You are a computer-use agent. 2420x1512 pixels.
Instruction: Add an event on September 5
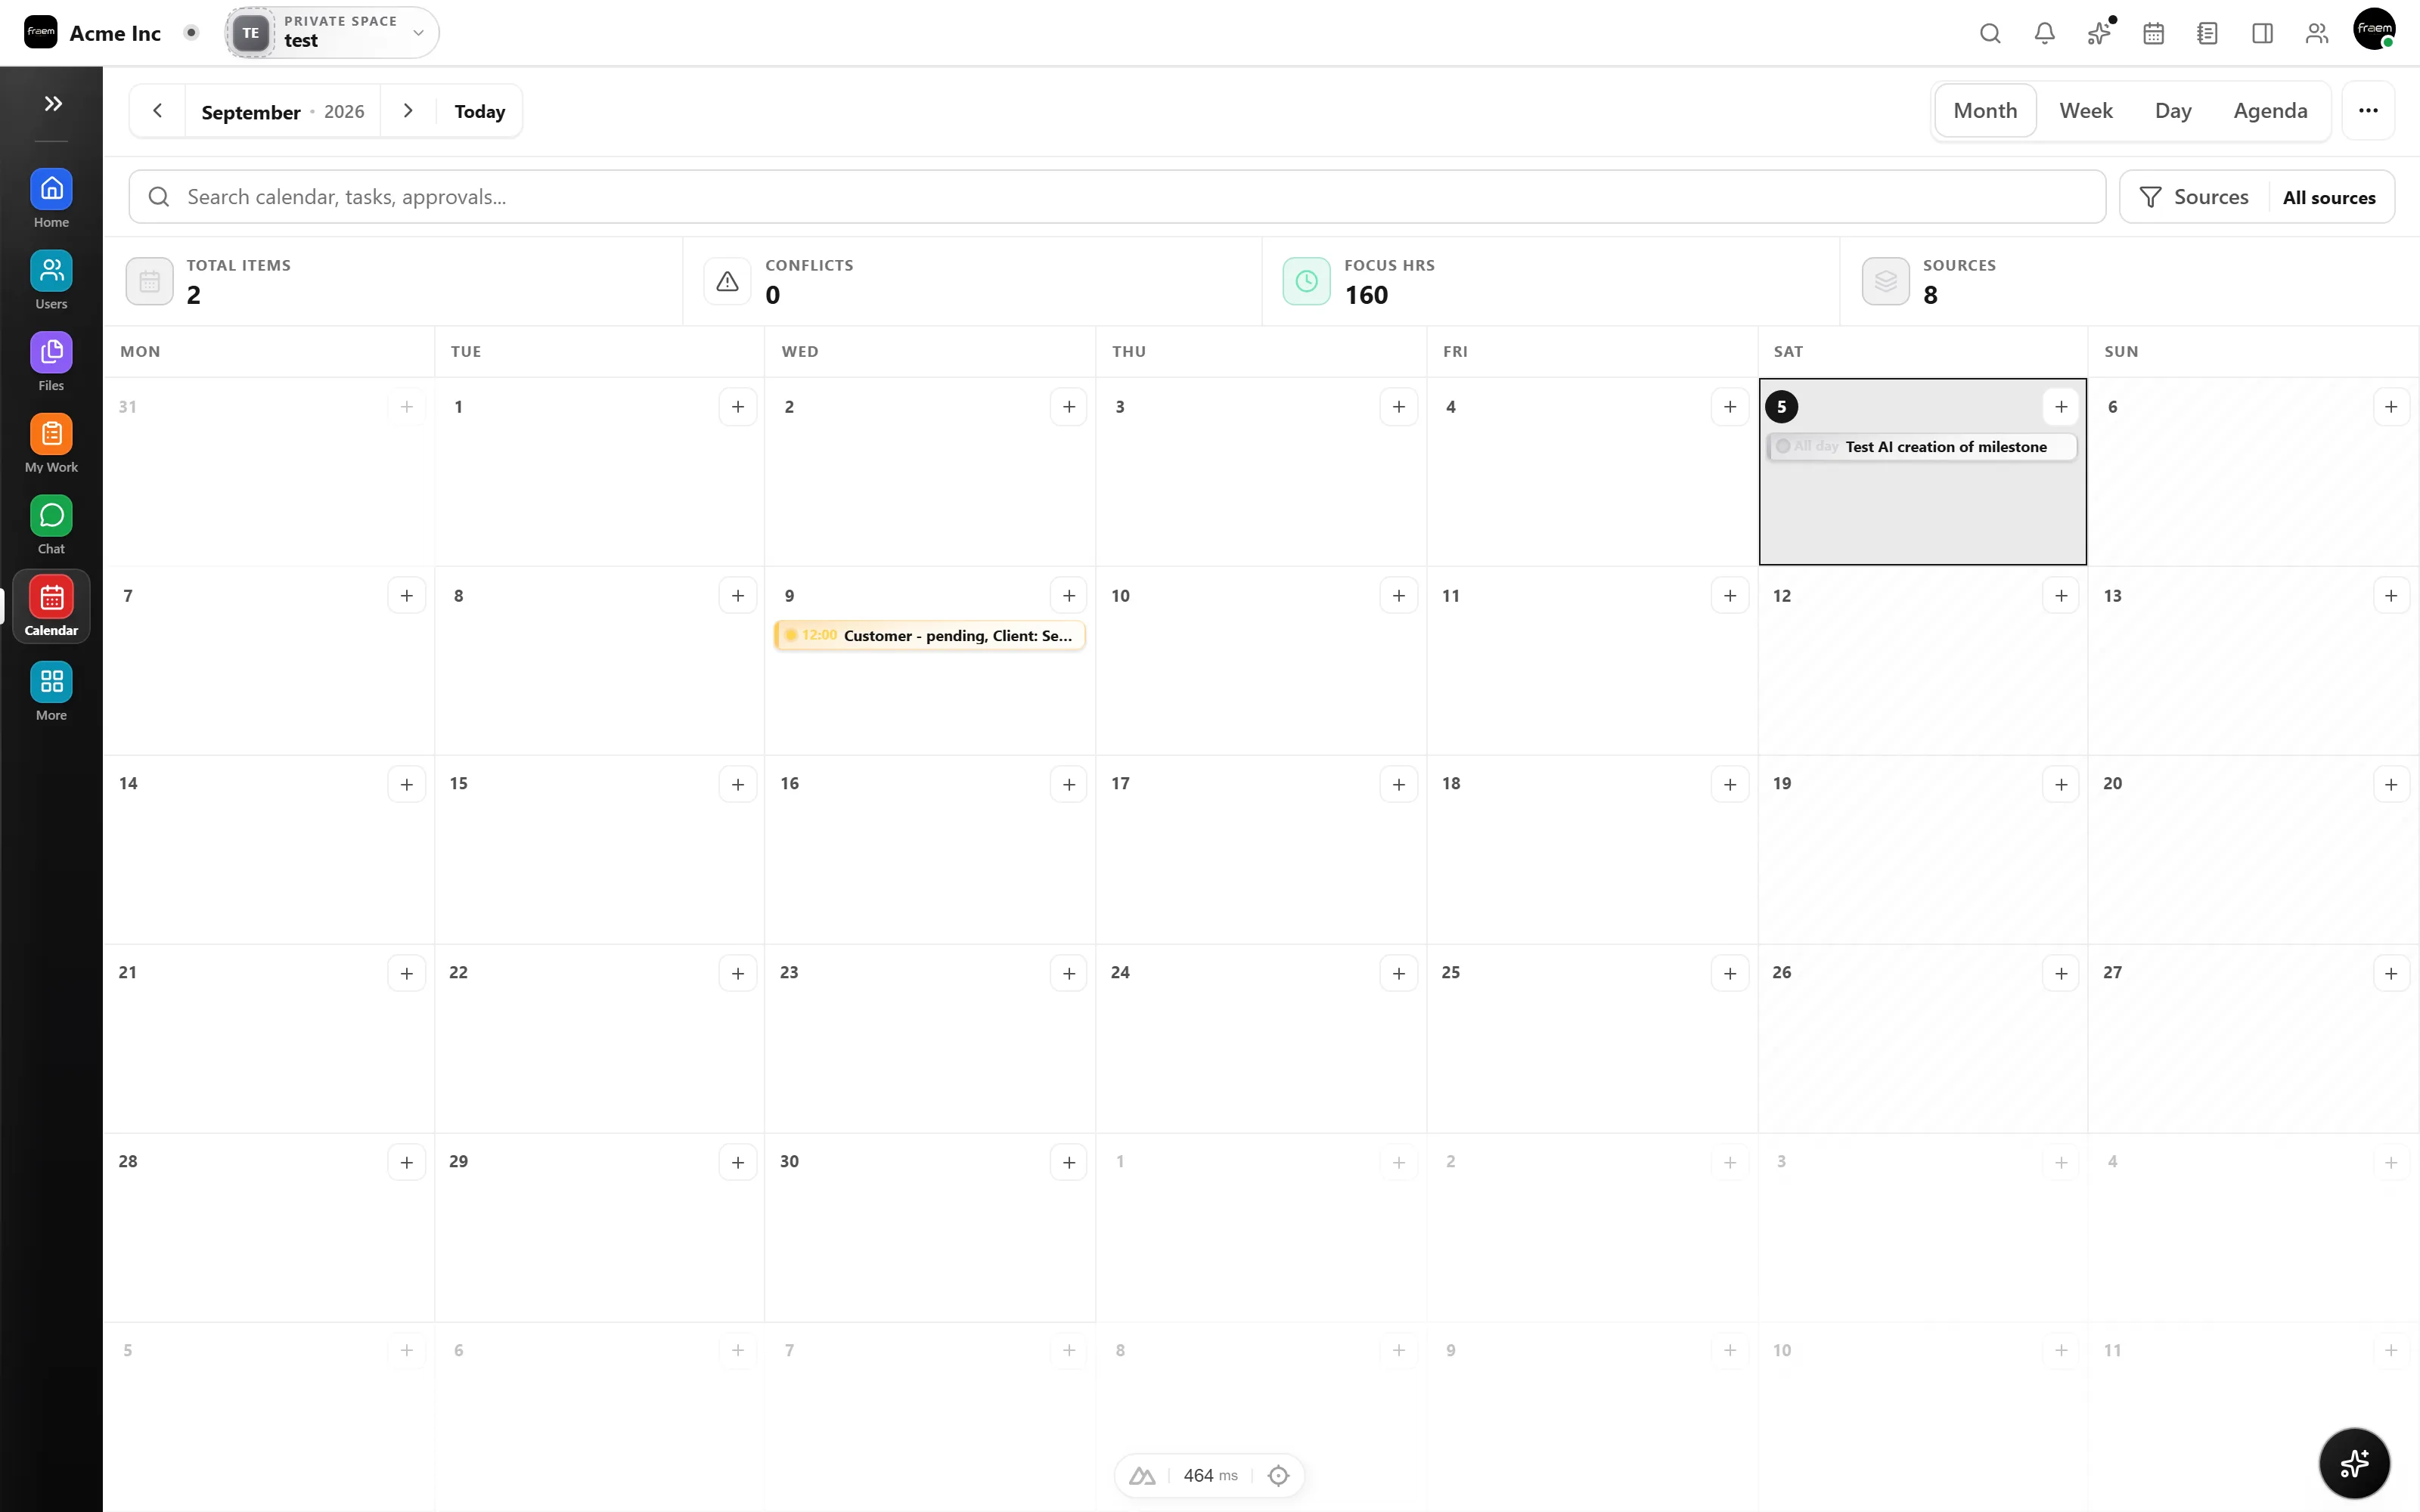[x=2061, y=407]
